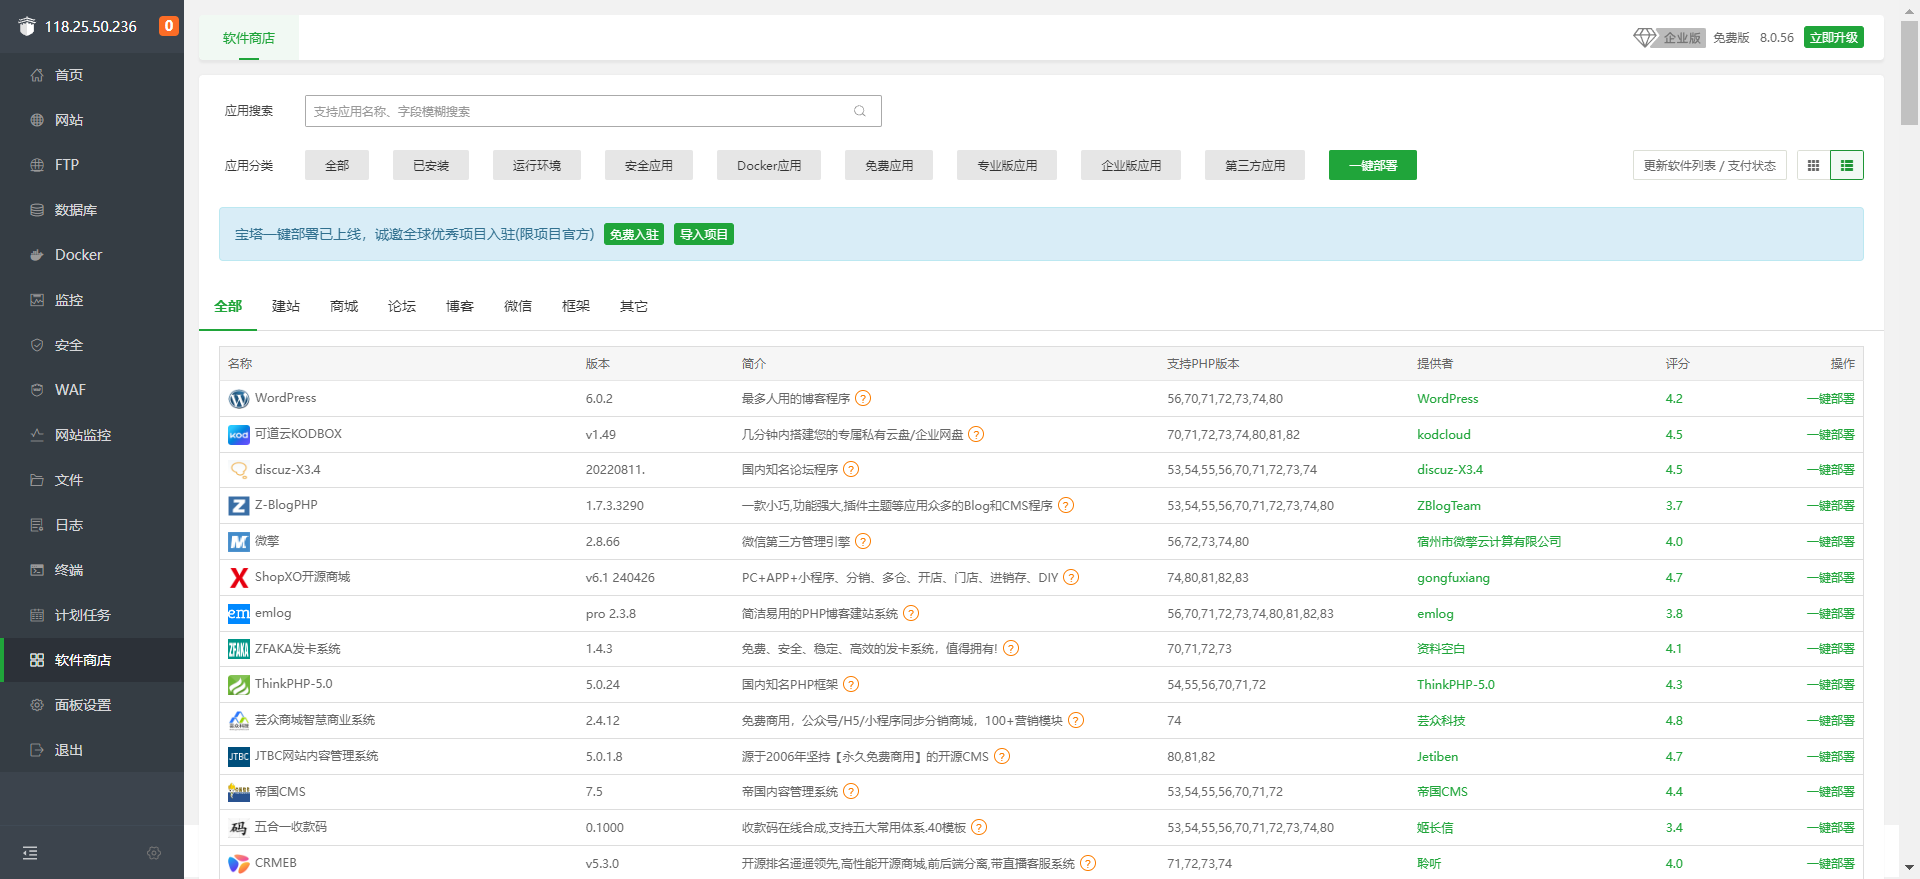Select the 其它 category tab
The image size is (1920, 879).
[634, 306]
